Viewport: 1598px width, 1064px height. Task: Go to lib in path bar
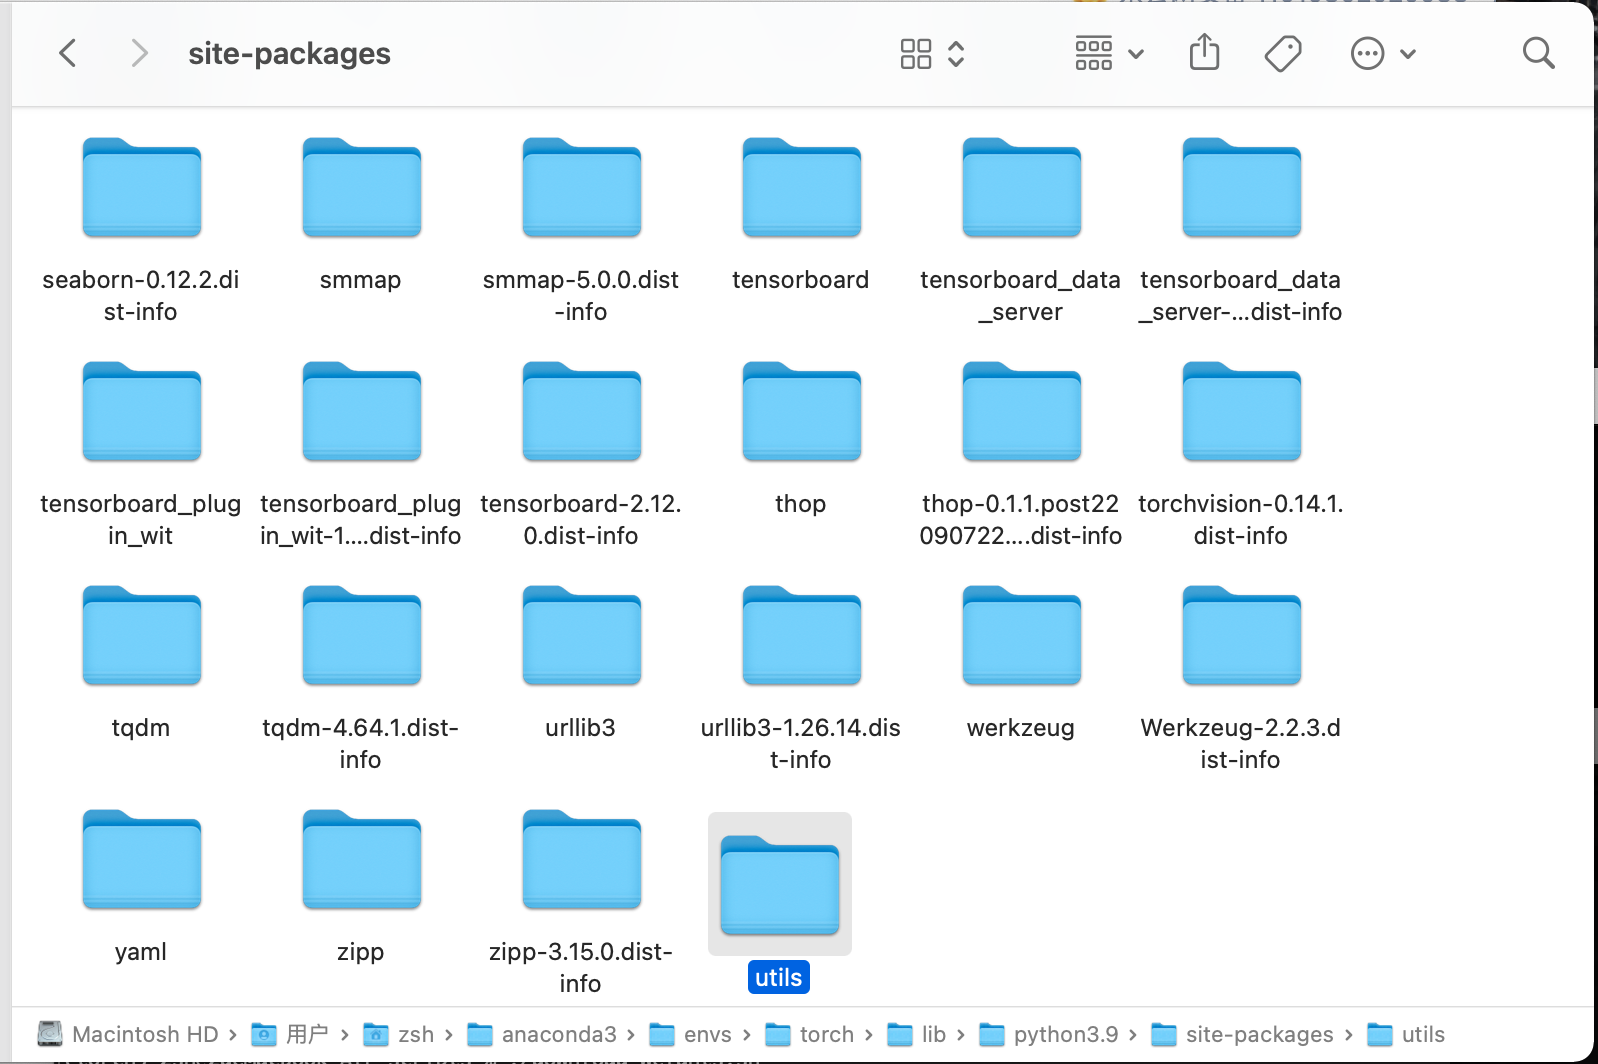pos(916,1034)
